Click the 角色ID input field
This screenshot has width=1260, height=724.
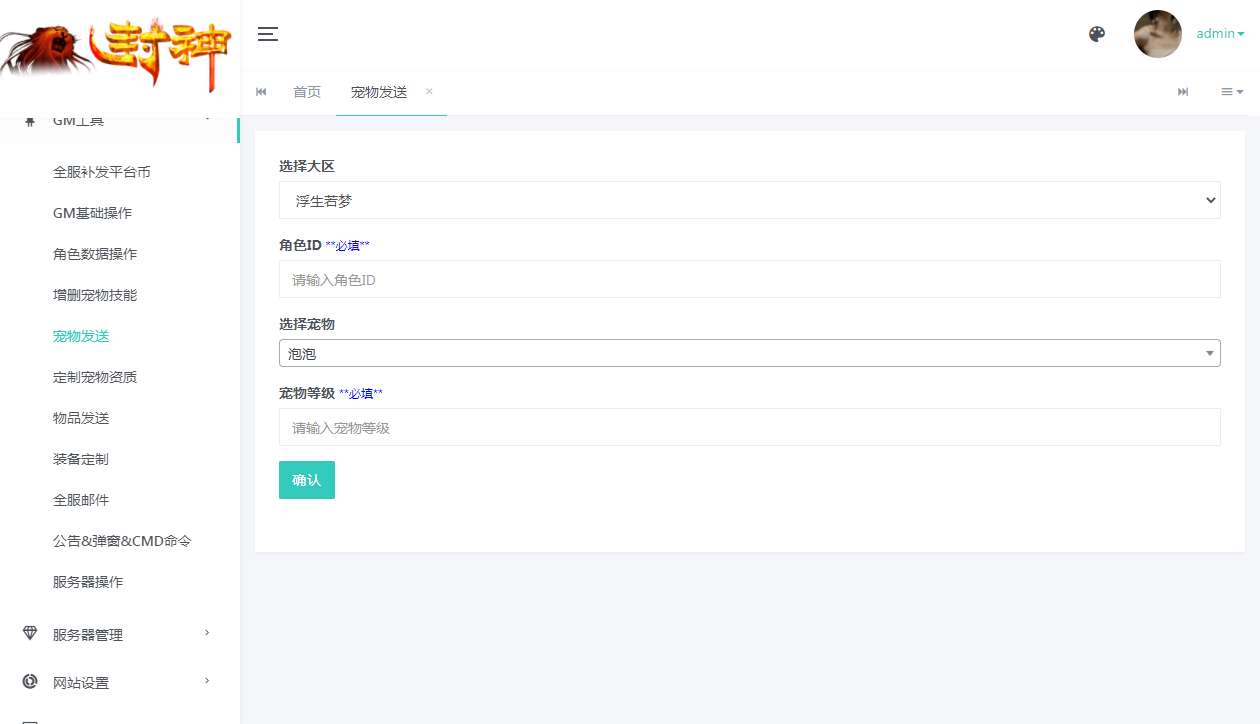point(749,279)
